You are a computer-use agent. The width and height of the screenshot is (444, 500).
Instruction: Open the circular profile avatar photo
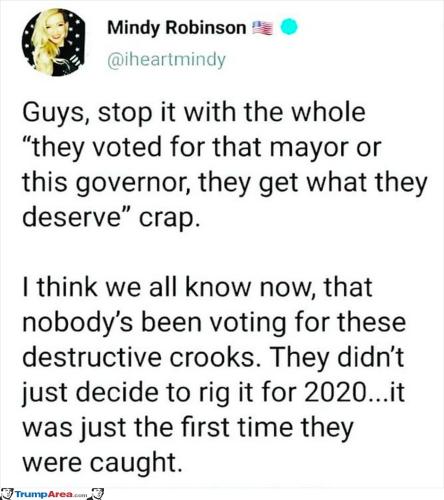click(x=53, y=43)
